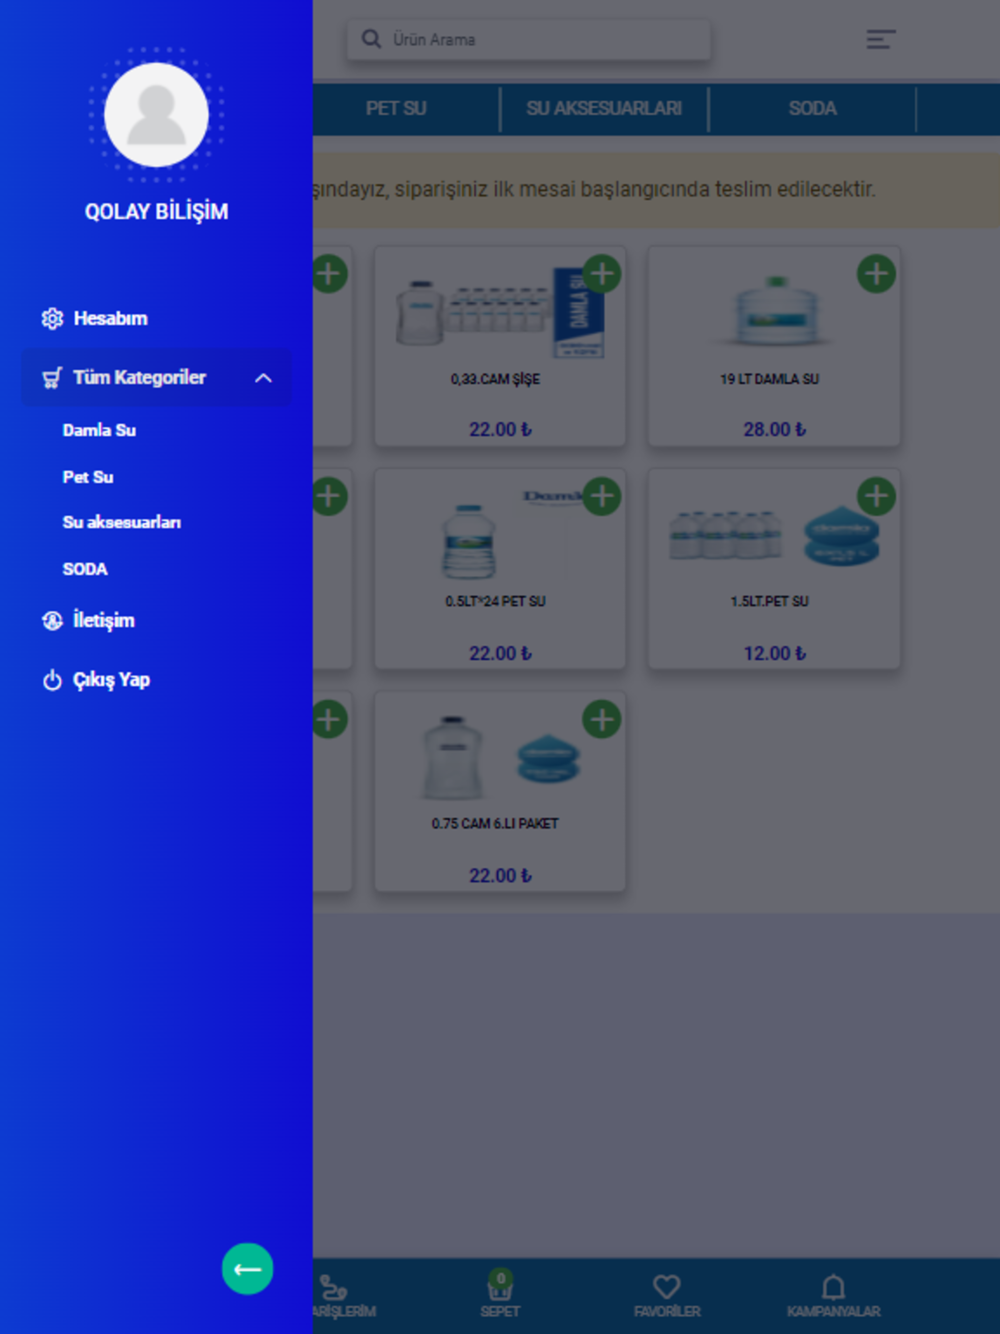
Task: Click the delivery notice banner text
Action: click(594, 189)
